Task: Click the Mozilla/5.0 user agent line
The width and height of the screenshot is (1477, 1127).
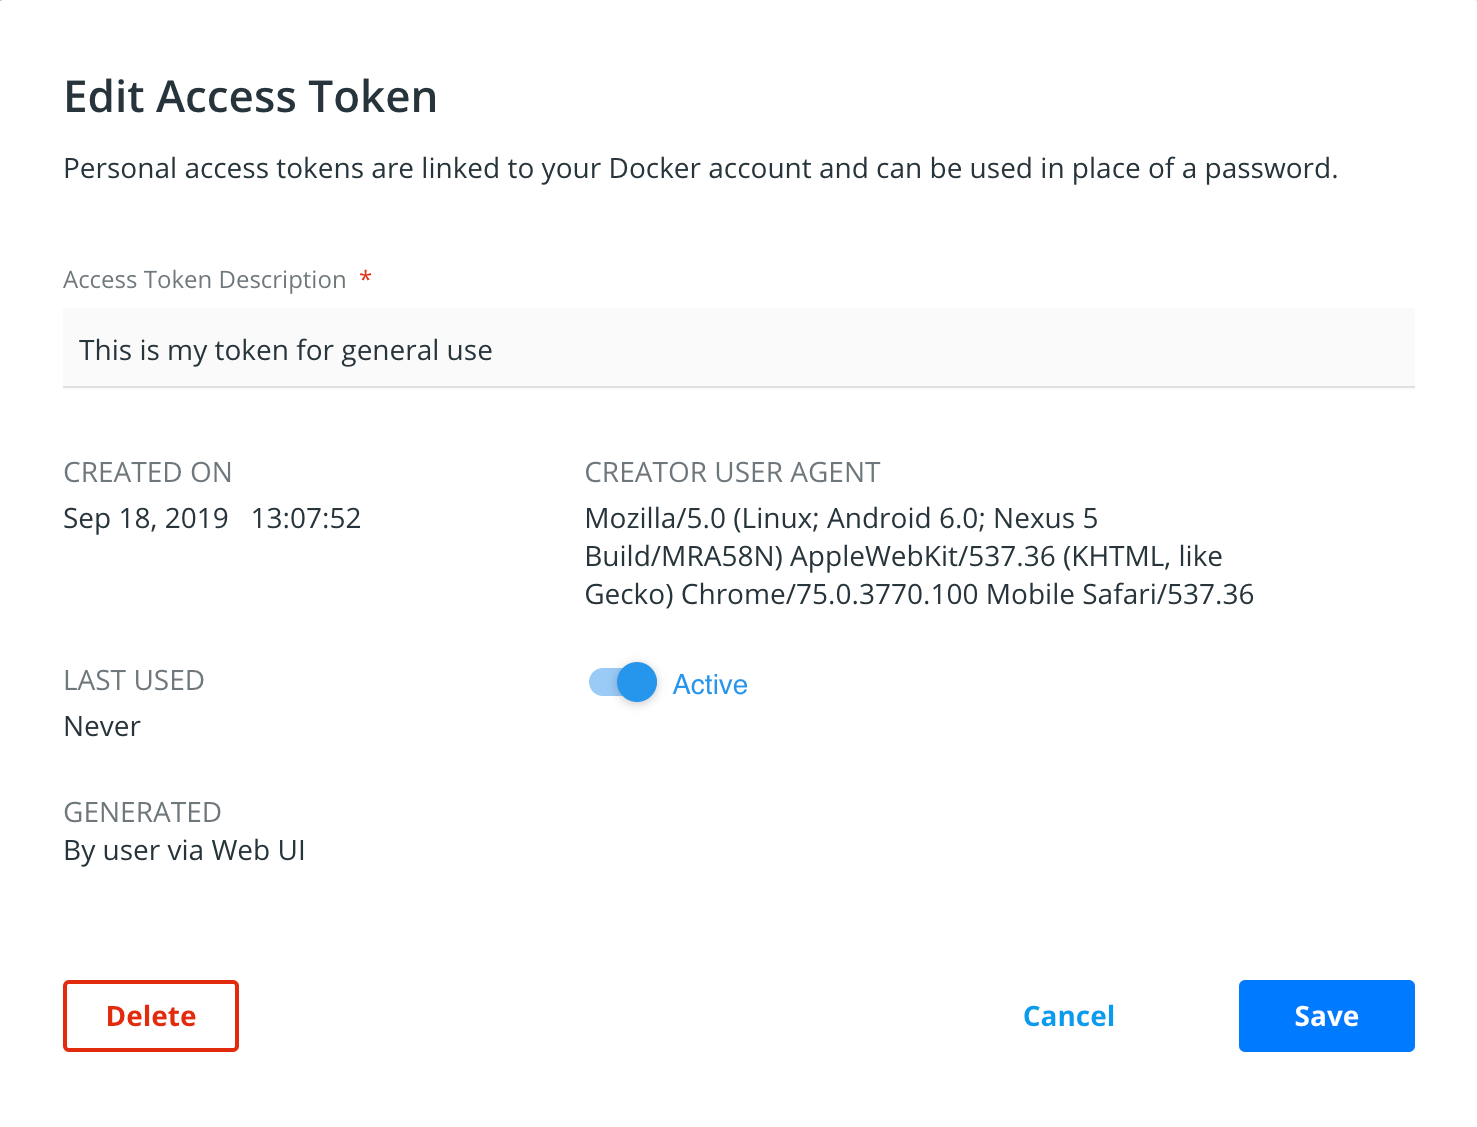Action: tap(841, 518)
